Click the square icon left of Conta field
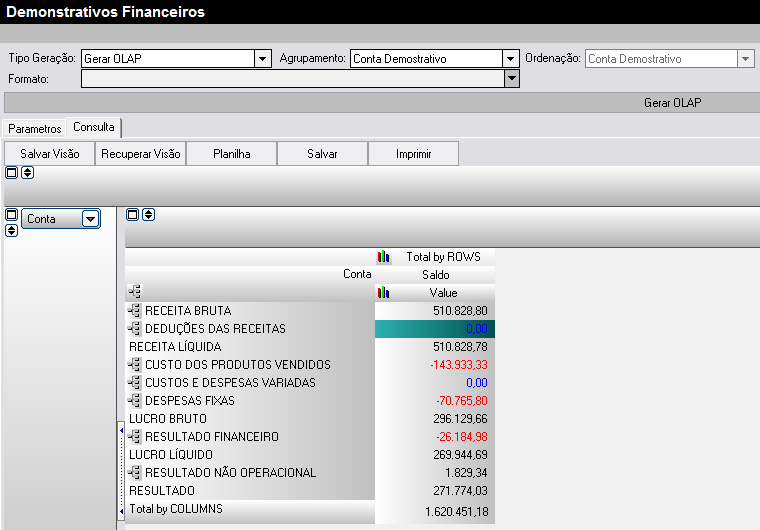 coord(12,214)
